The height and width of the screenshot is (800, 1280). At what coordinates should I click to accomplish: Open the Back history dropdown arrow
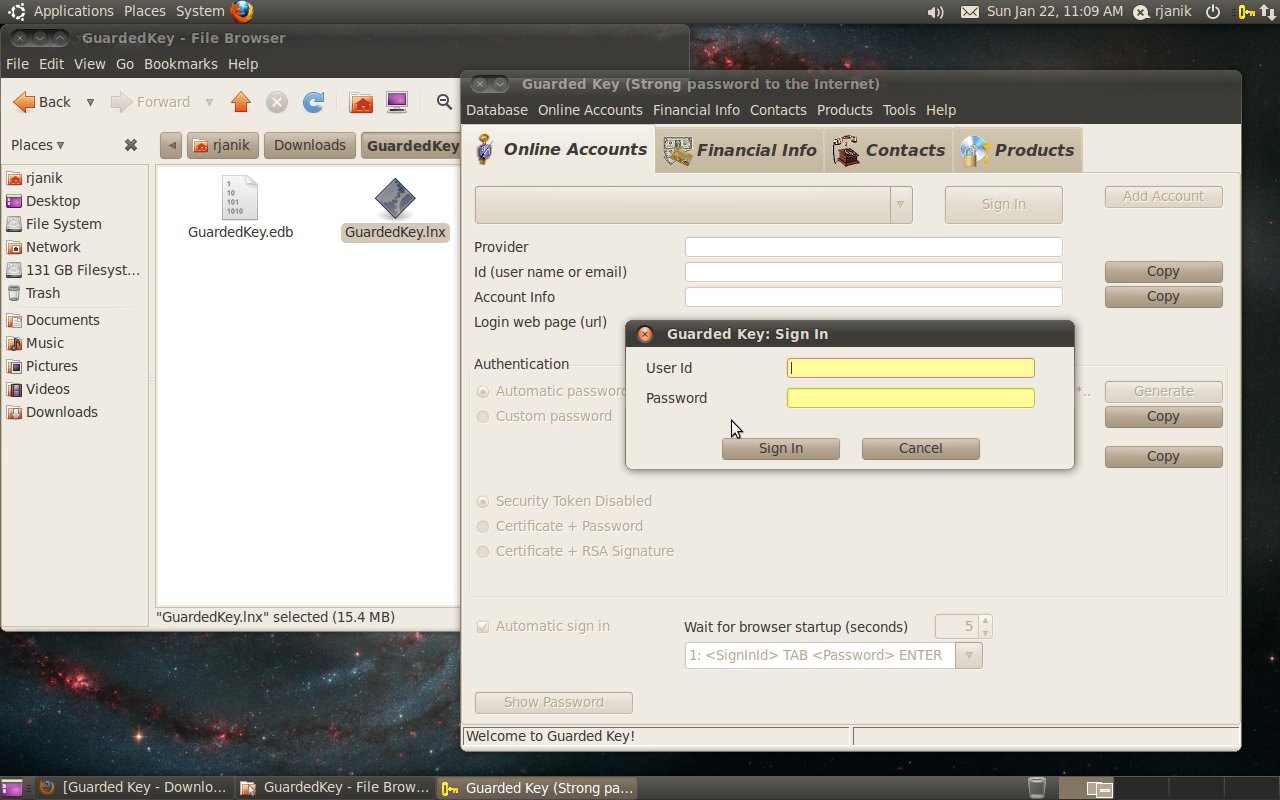point(90,102)
